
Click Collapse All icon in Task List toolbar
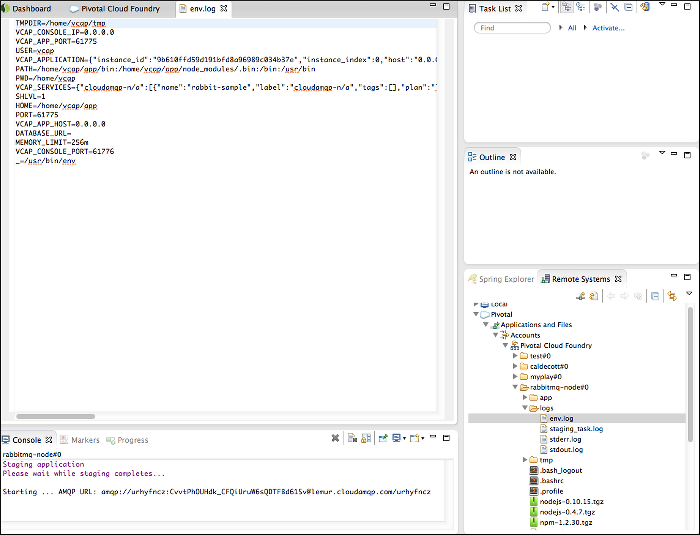(x=628, y=8)
